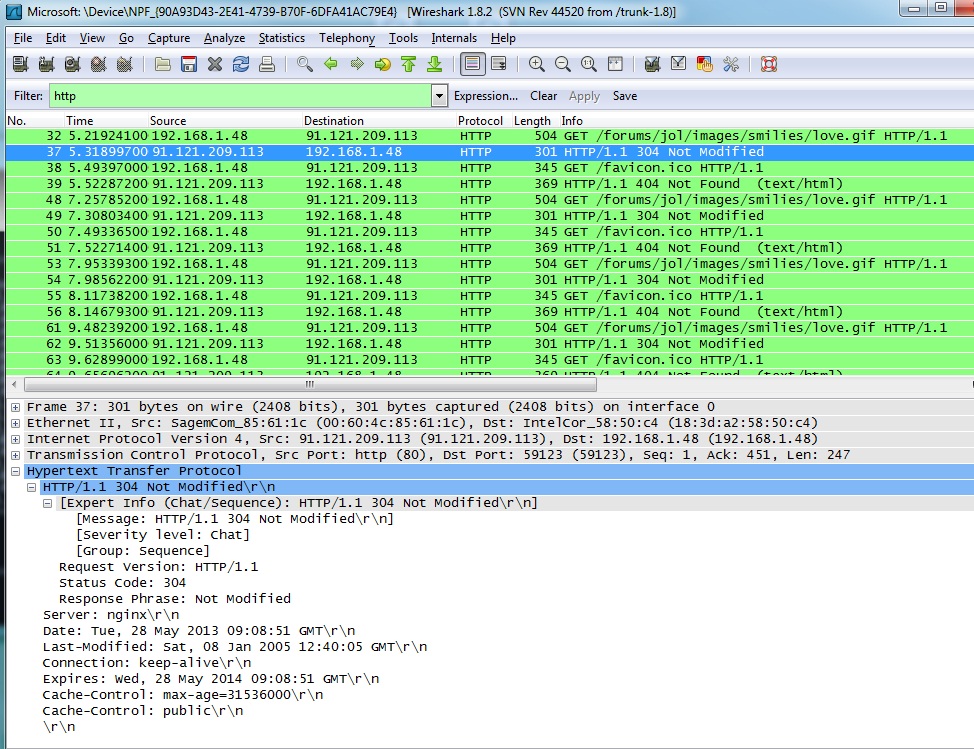This screenshot has width=974, height=749.
Task: Collapse the Expert Info node
Action: [x=48, y=504]
